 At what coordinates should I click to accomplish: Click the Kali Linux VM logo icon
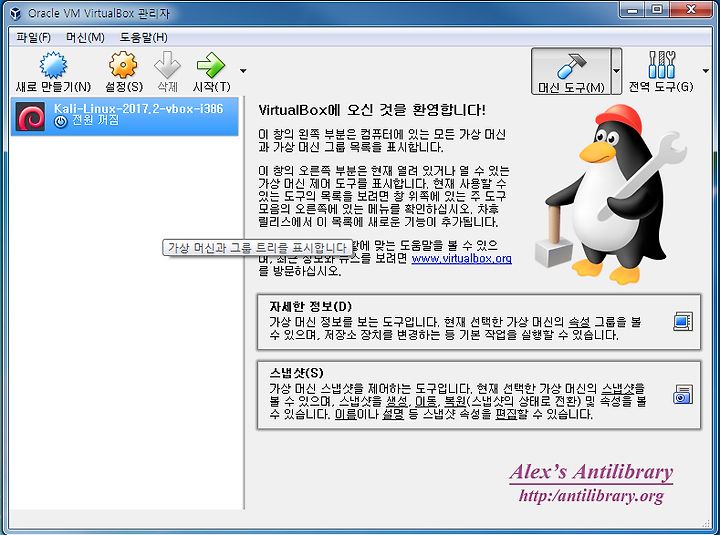[x=30, y=116]
